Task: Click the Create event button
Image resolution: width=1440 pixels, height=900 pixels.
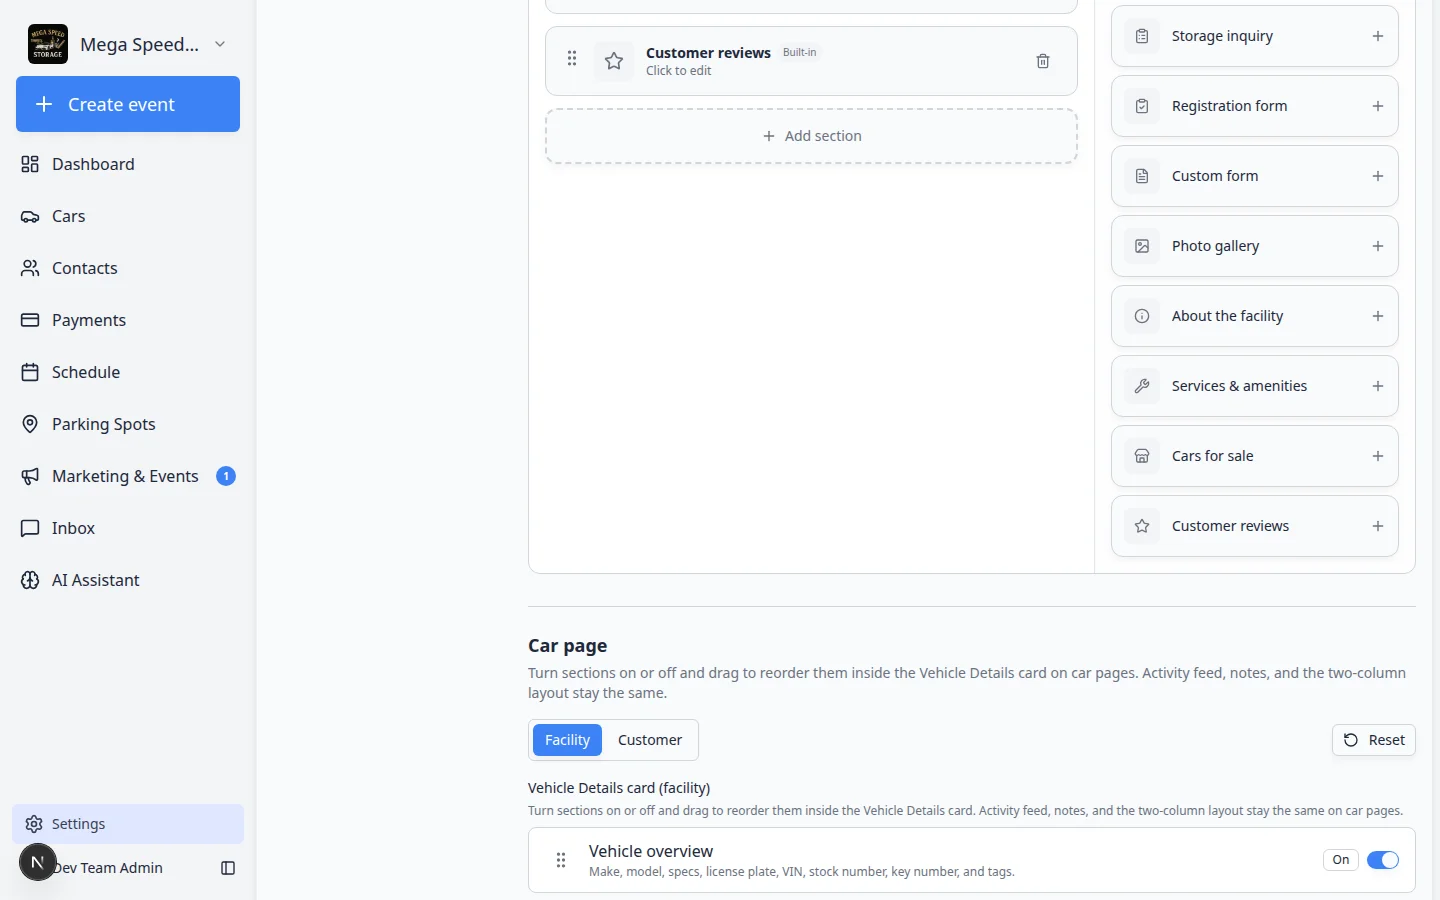Action: click(128, 104)
